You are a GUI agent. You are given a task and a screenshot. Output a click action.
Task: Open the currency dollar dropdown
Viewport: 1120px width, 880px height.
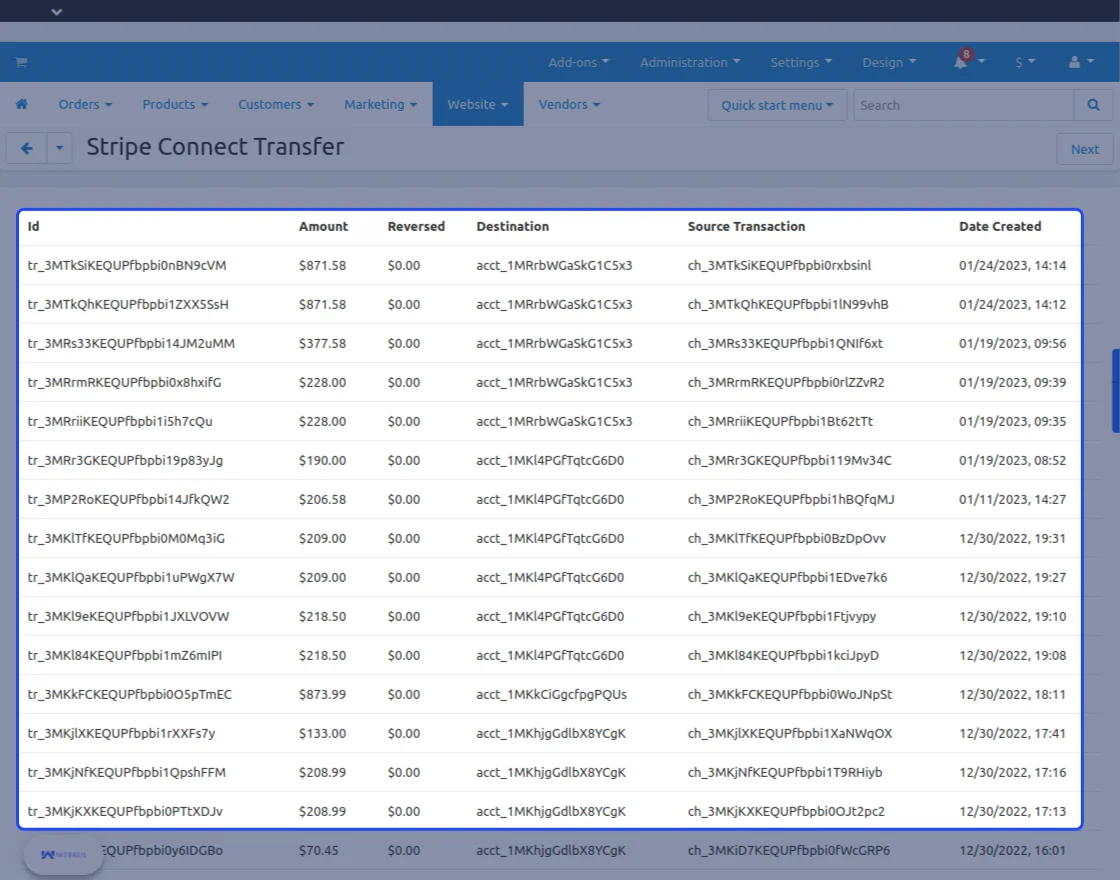(x=1025, y=62)
